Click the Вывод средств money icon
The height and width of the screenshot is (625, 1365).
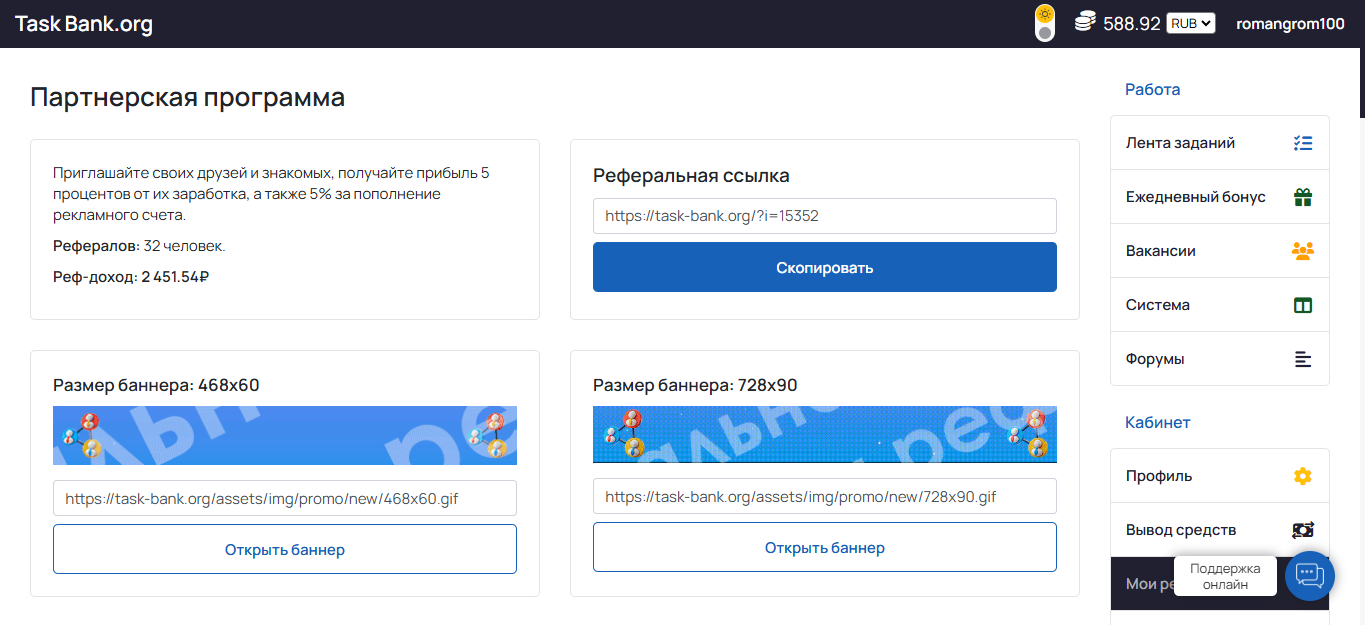[x=1302, y=530]
